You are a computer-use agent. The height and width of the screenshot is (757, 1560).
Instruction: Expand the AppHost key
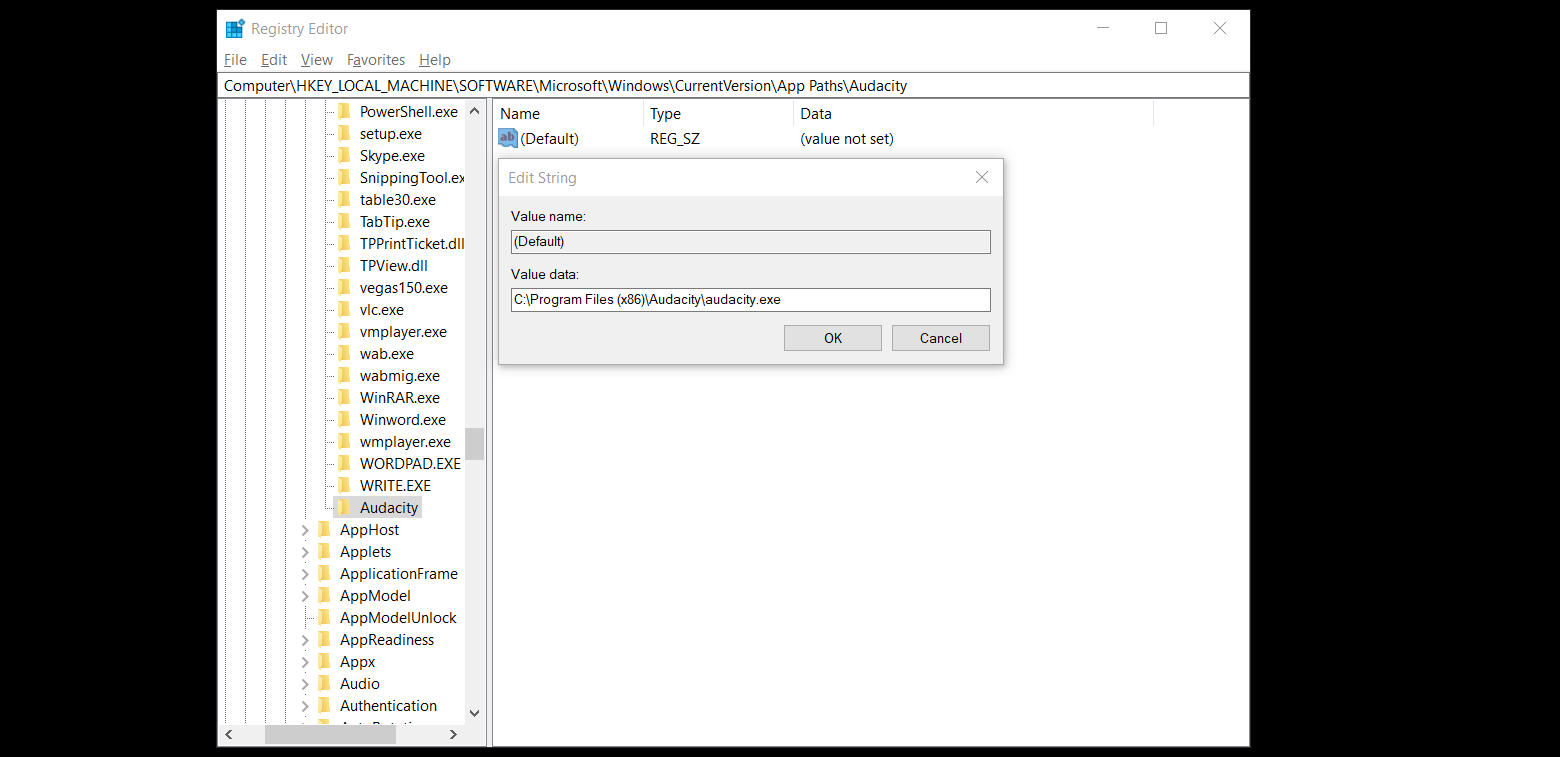tap(305, 530)
